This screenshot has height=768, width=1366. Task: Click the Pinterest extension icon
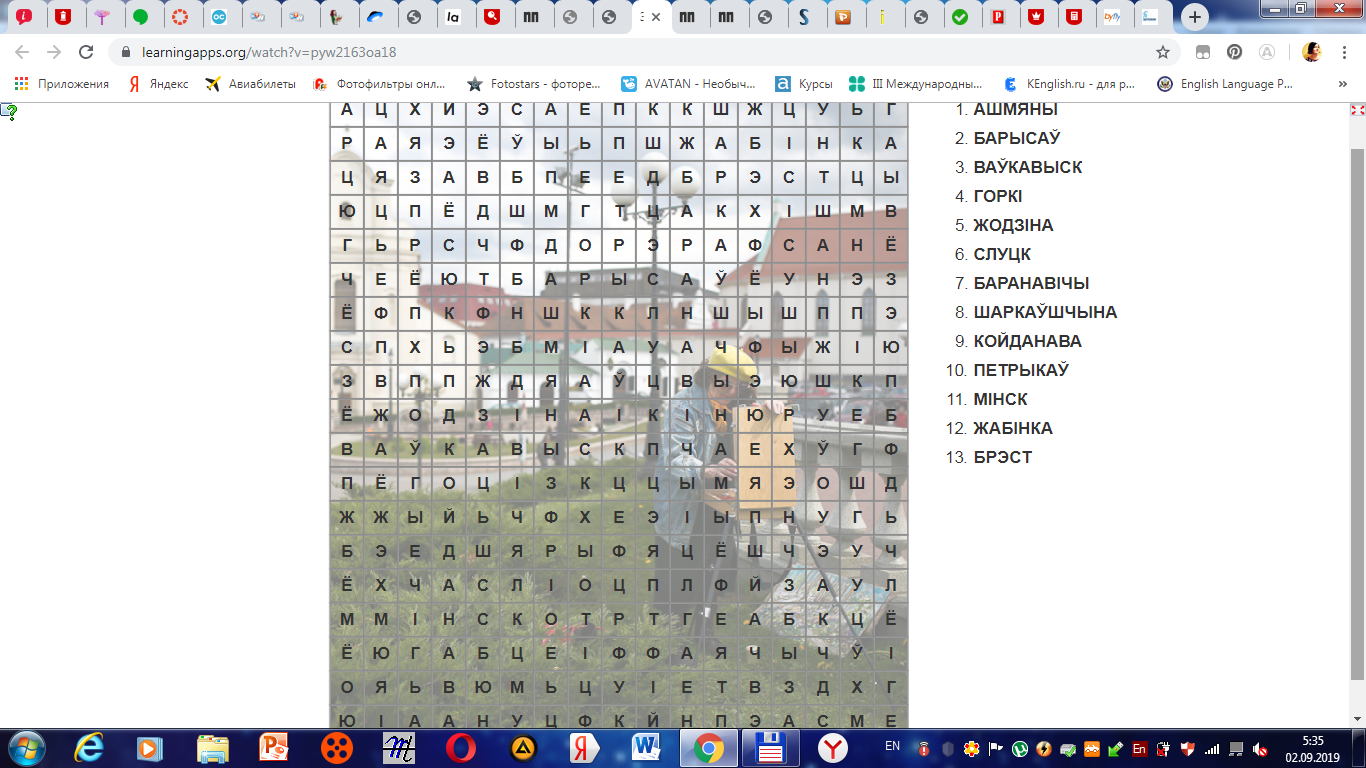pyautogui.click(x=1235, y=52)
